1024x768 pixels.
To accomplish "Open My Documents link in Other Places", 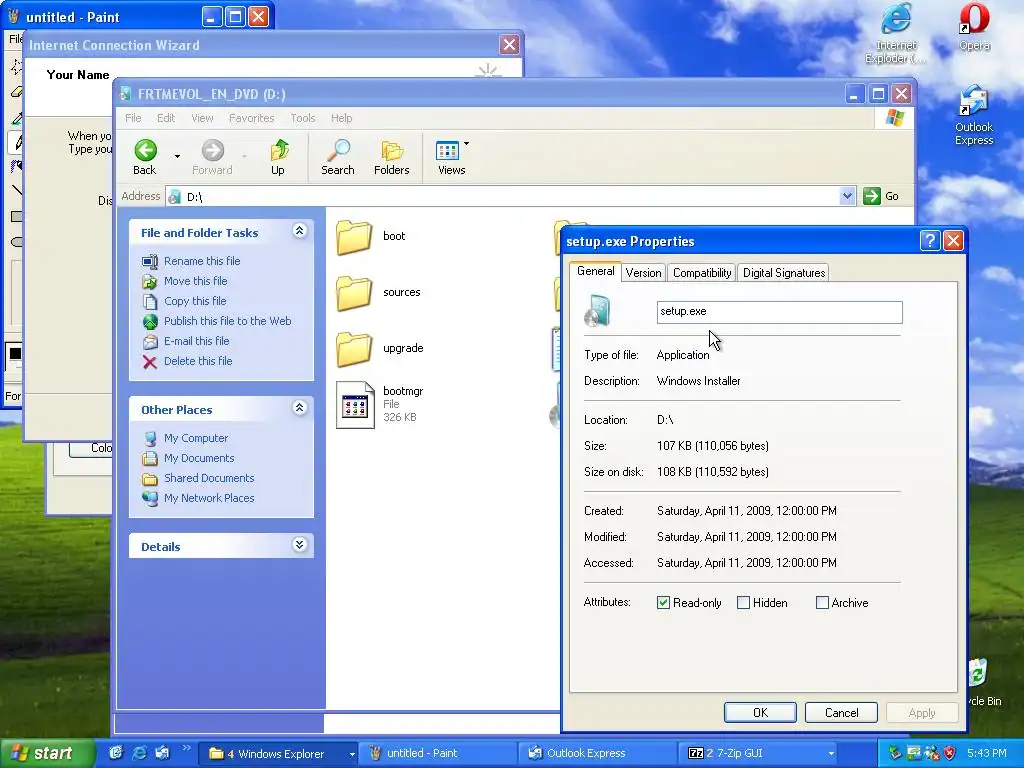I will click(199, 458).
